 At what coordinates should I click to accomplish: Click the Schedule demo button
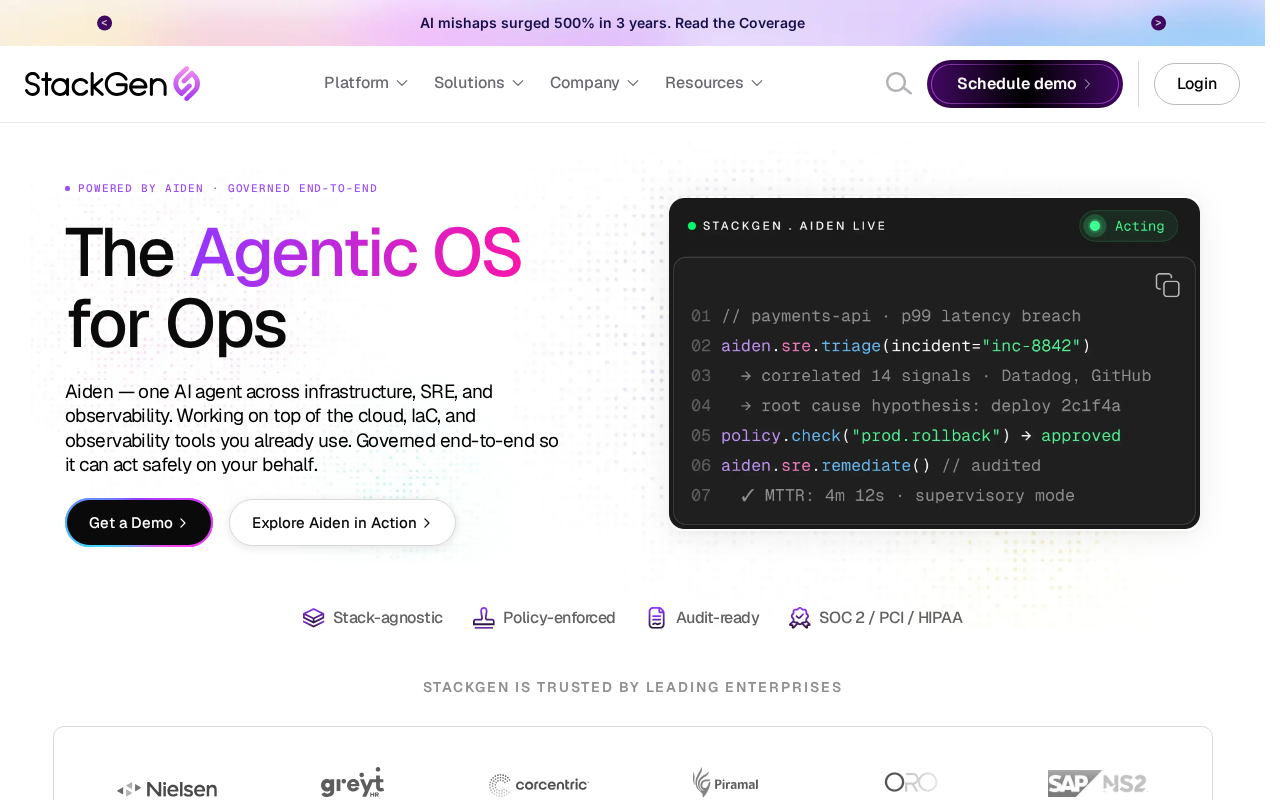[1025, 84]
